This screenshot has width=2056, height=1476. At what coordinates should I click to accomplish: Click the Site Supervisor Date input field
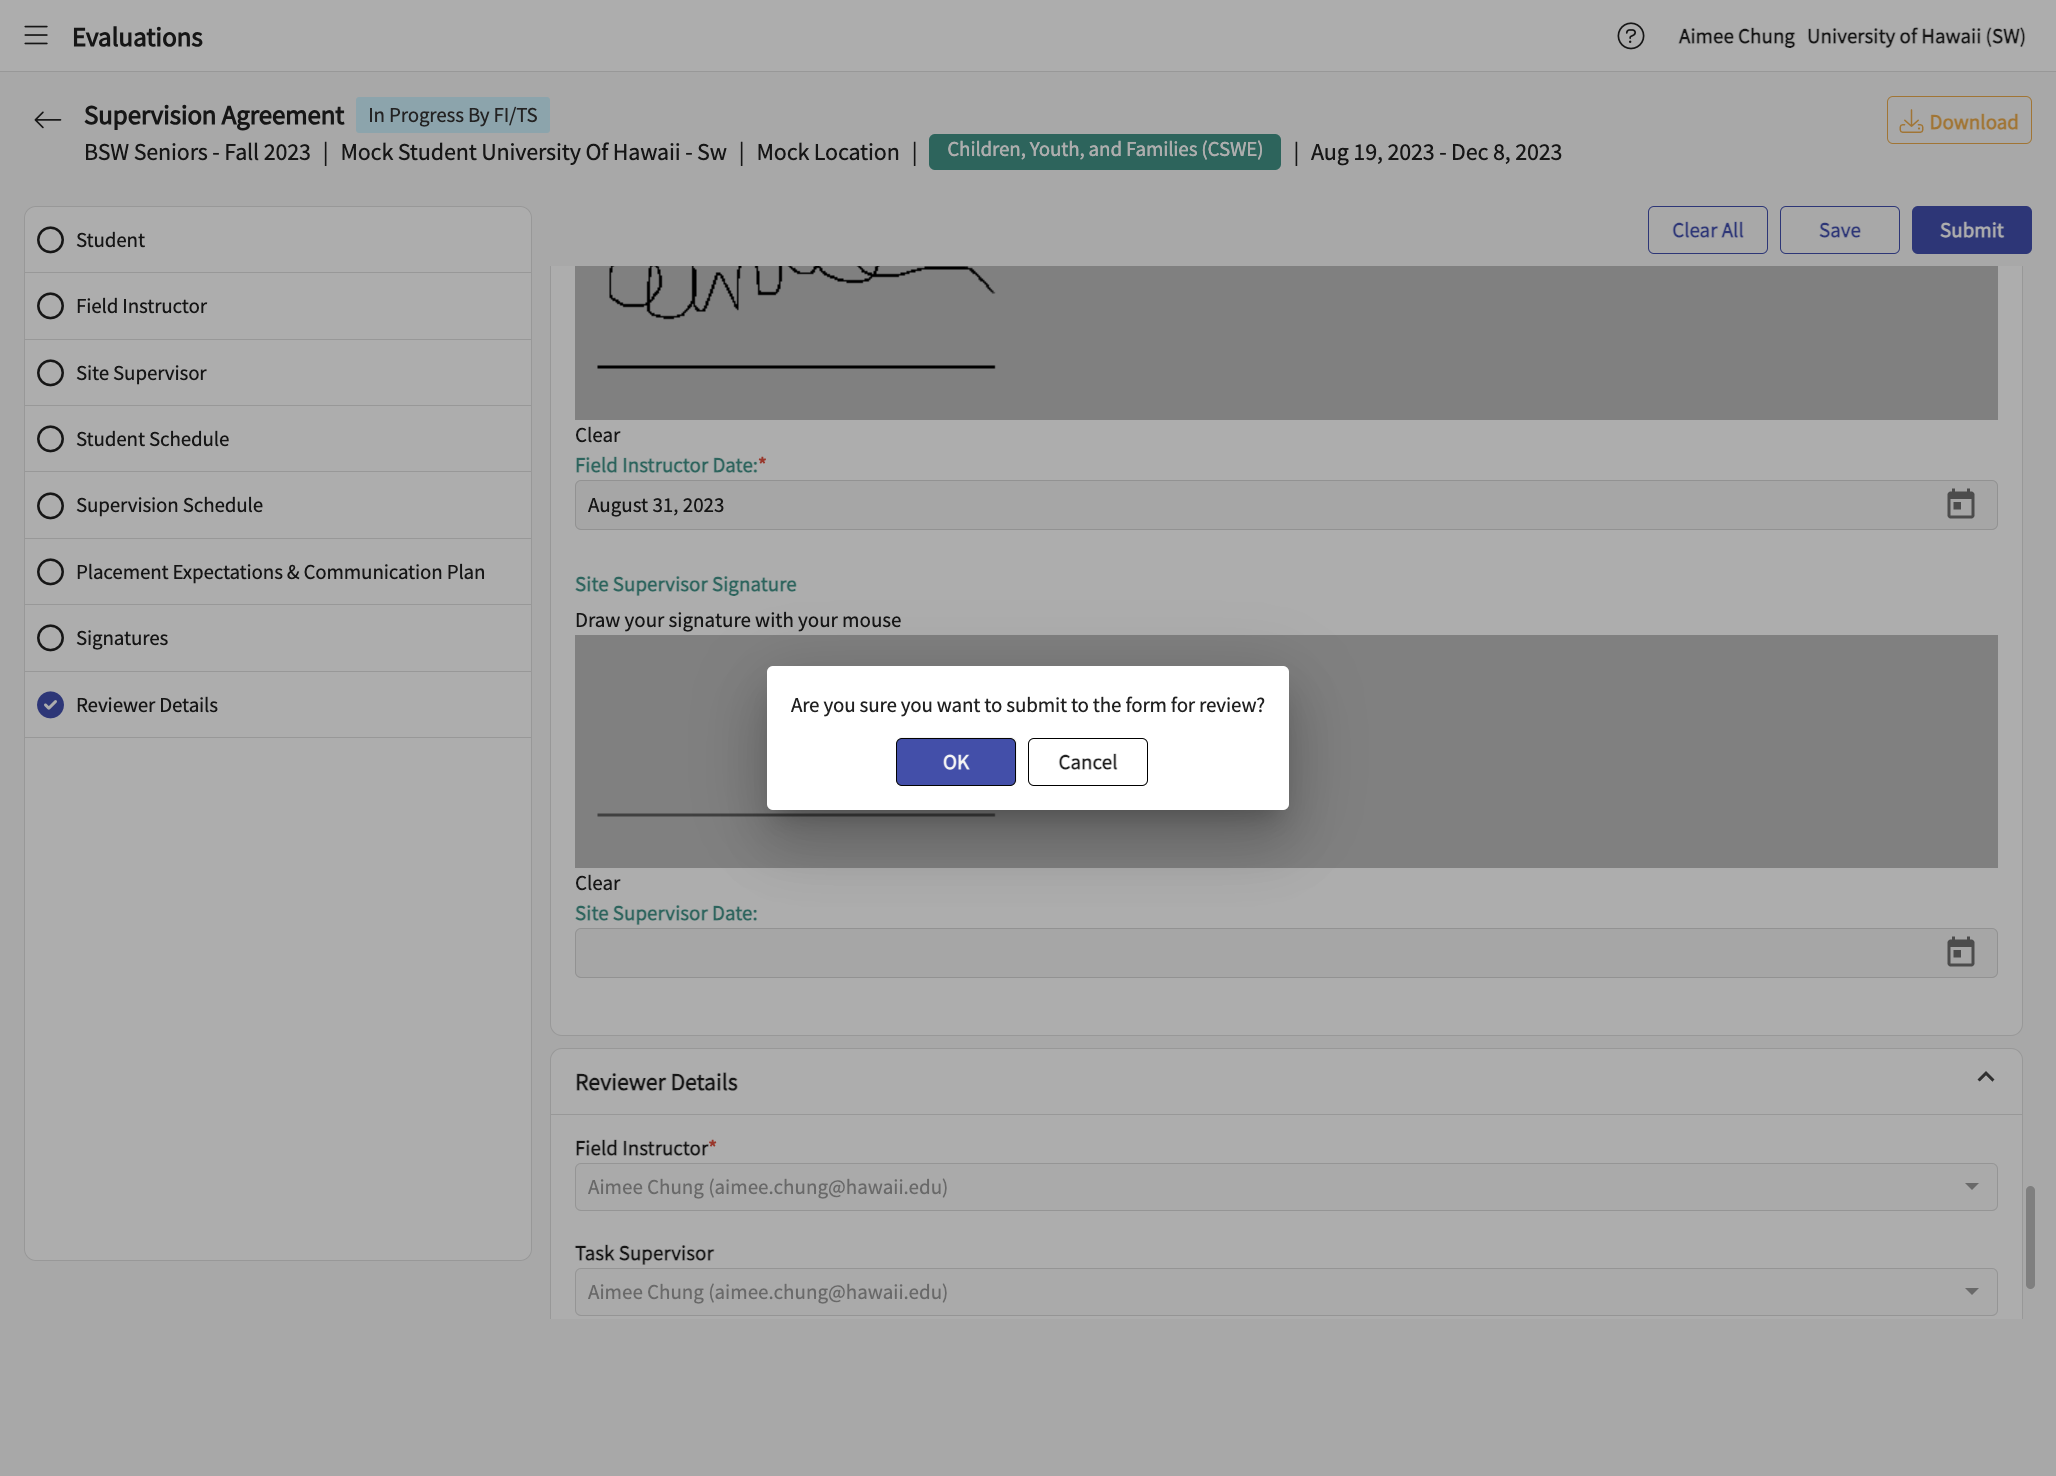coord(1285,953)
